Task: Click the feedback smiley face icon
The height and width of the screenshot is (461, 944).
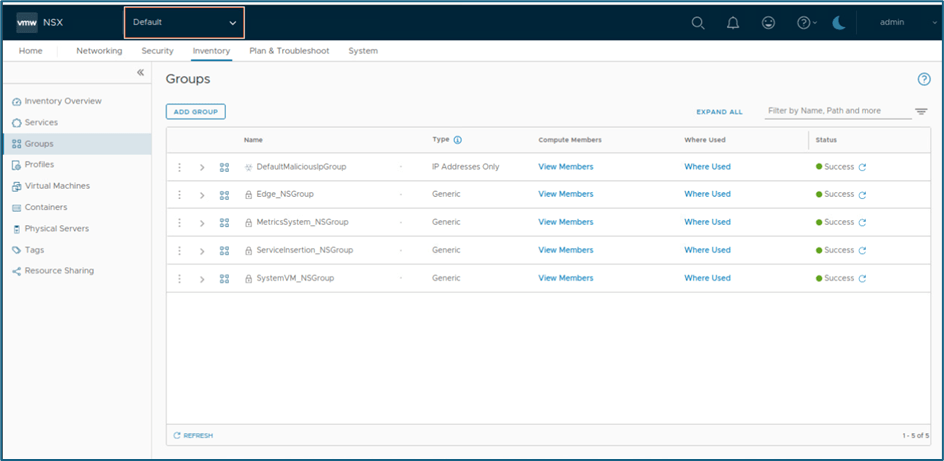Action: pyautogui.click(x=768, y=23)
